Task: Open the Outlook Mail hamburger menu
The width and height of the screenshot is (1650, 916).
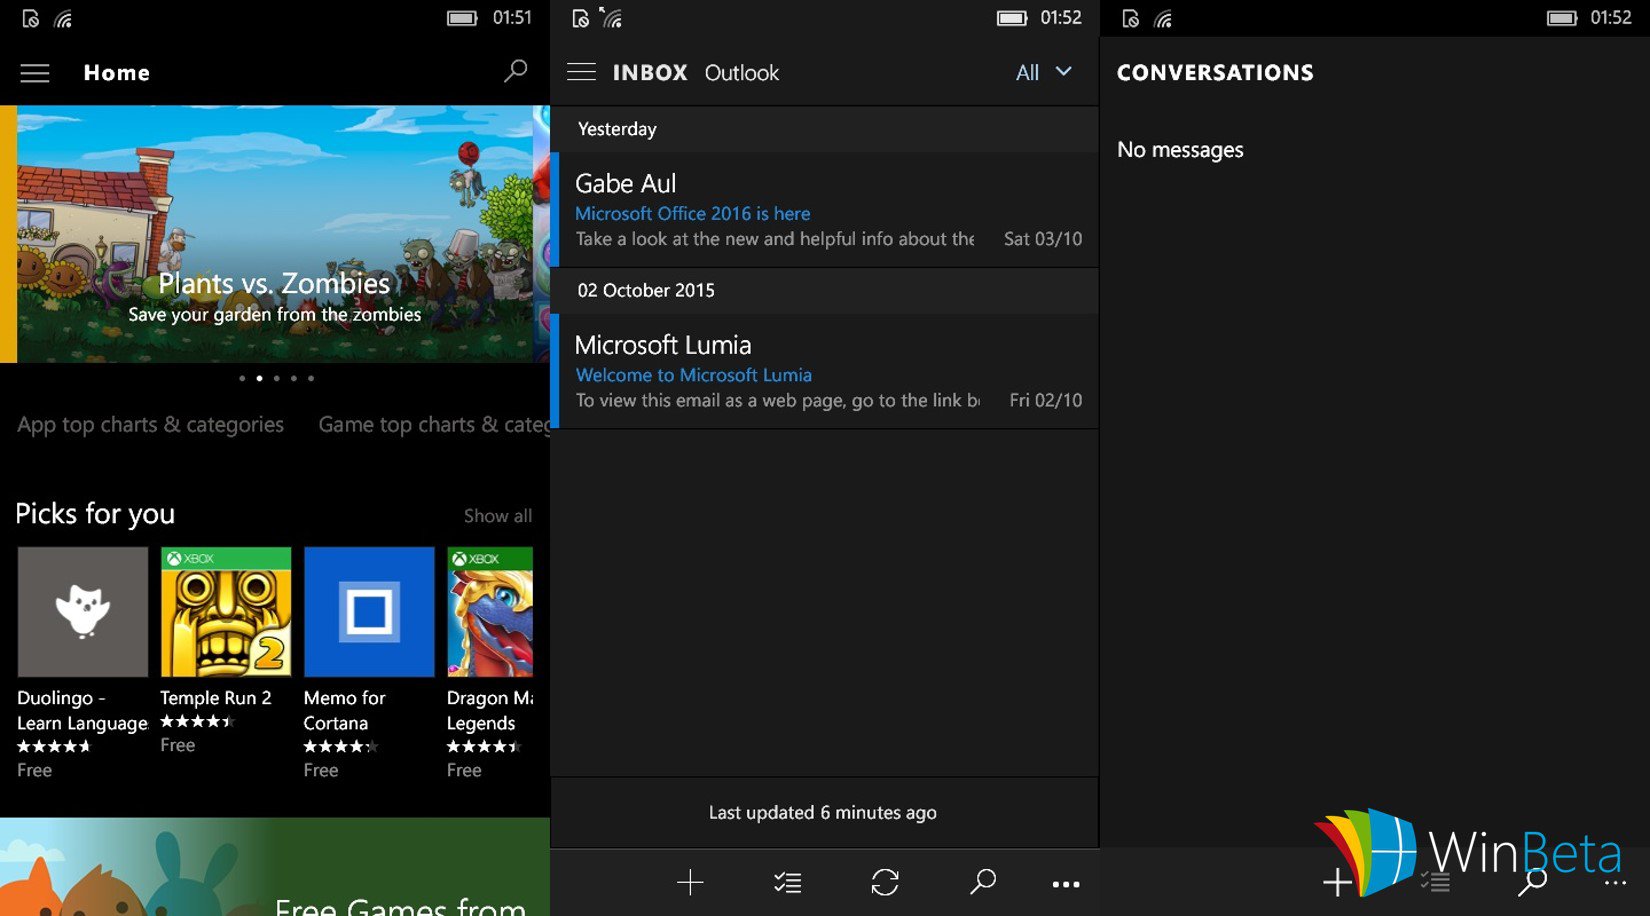Action: [x=581, y=72]
